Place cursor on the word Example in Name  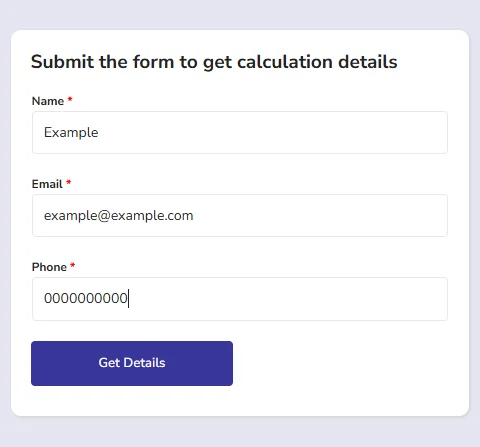coord(71,133)
